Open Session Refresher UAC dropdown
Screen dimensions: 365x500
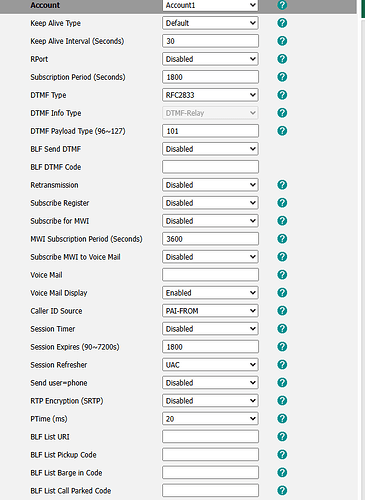(x=210, y=365)
